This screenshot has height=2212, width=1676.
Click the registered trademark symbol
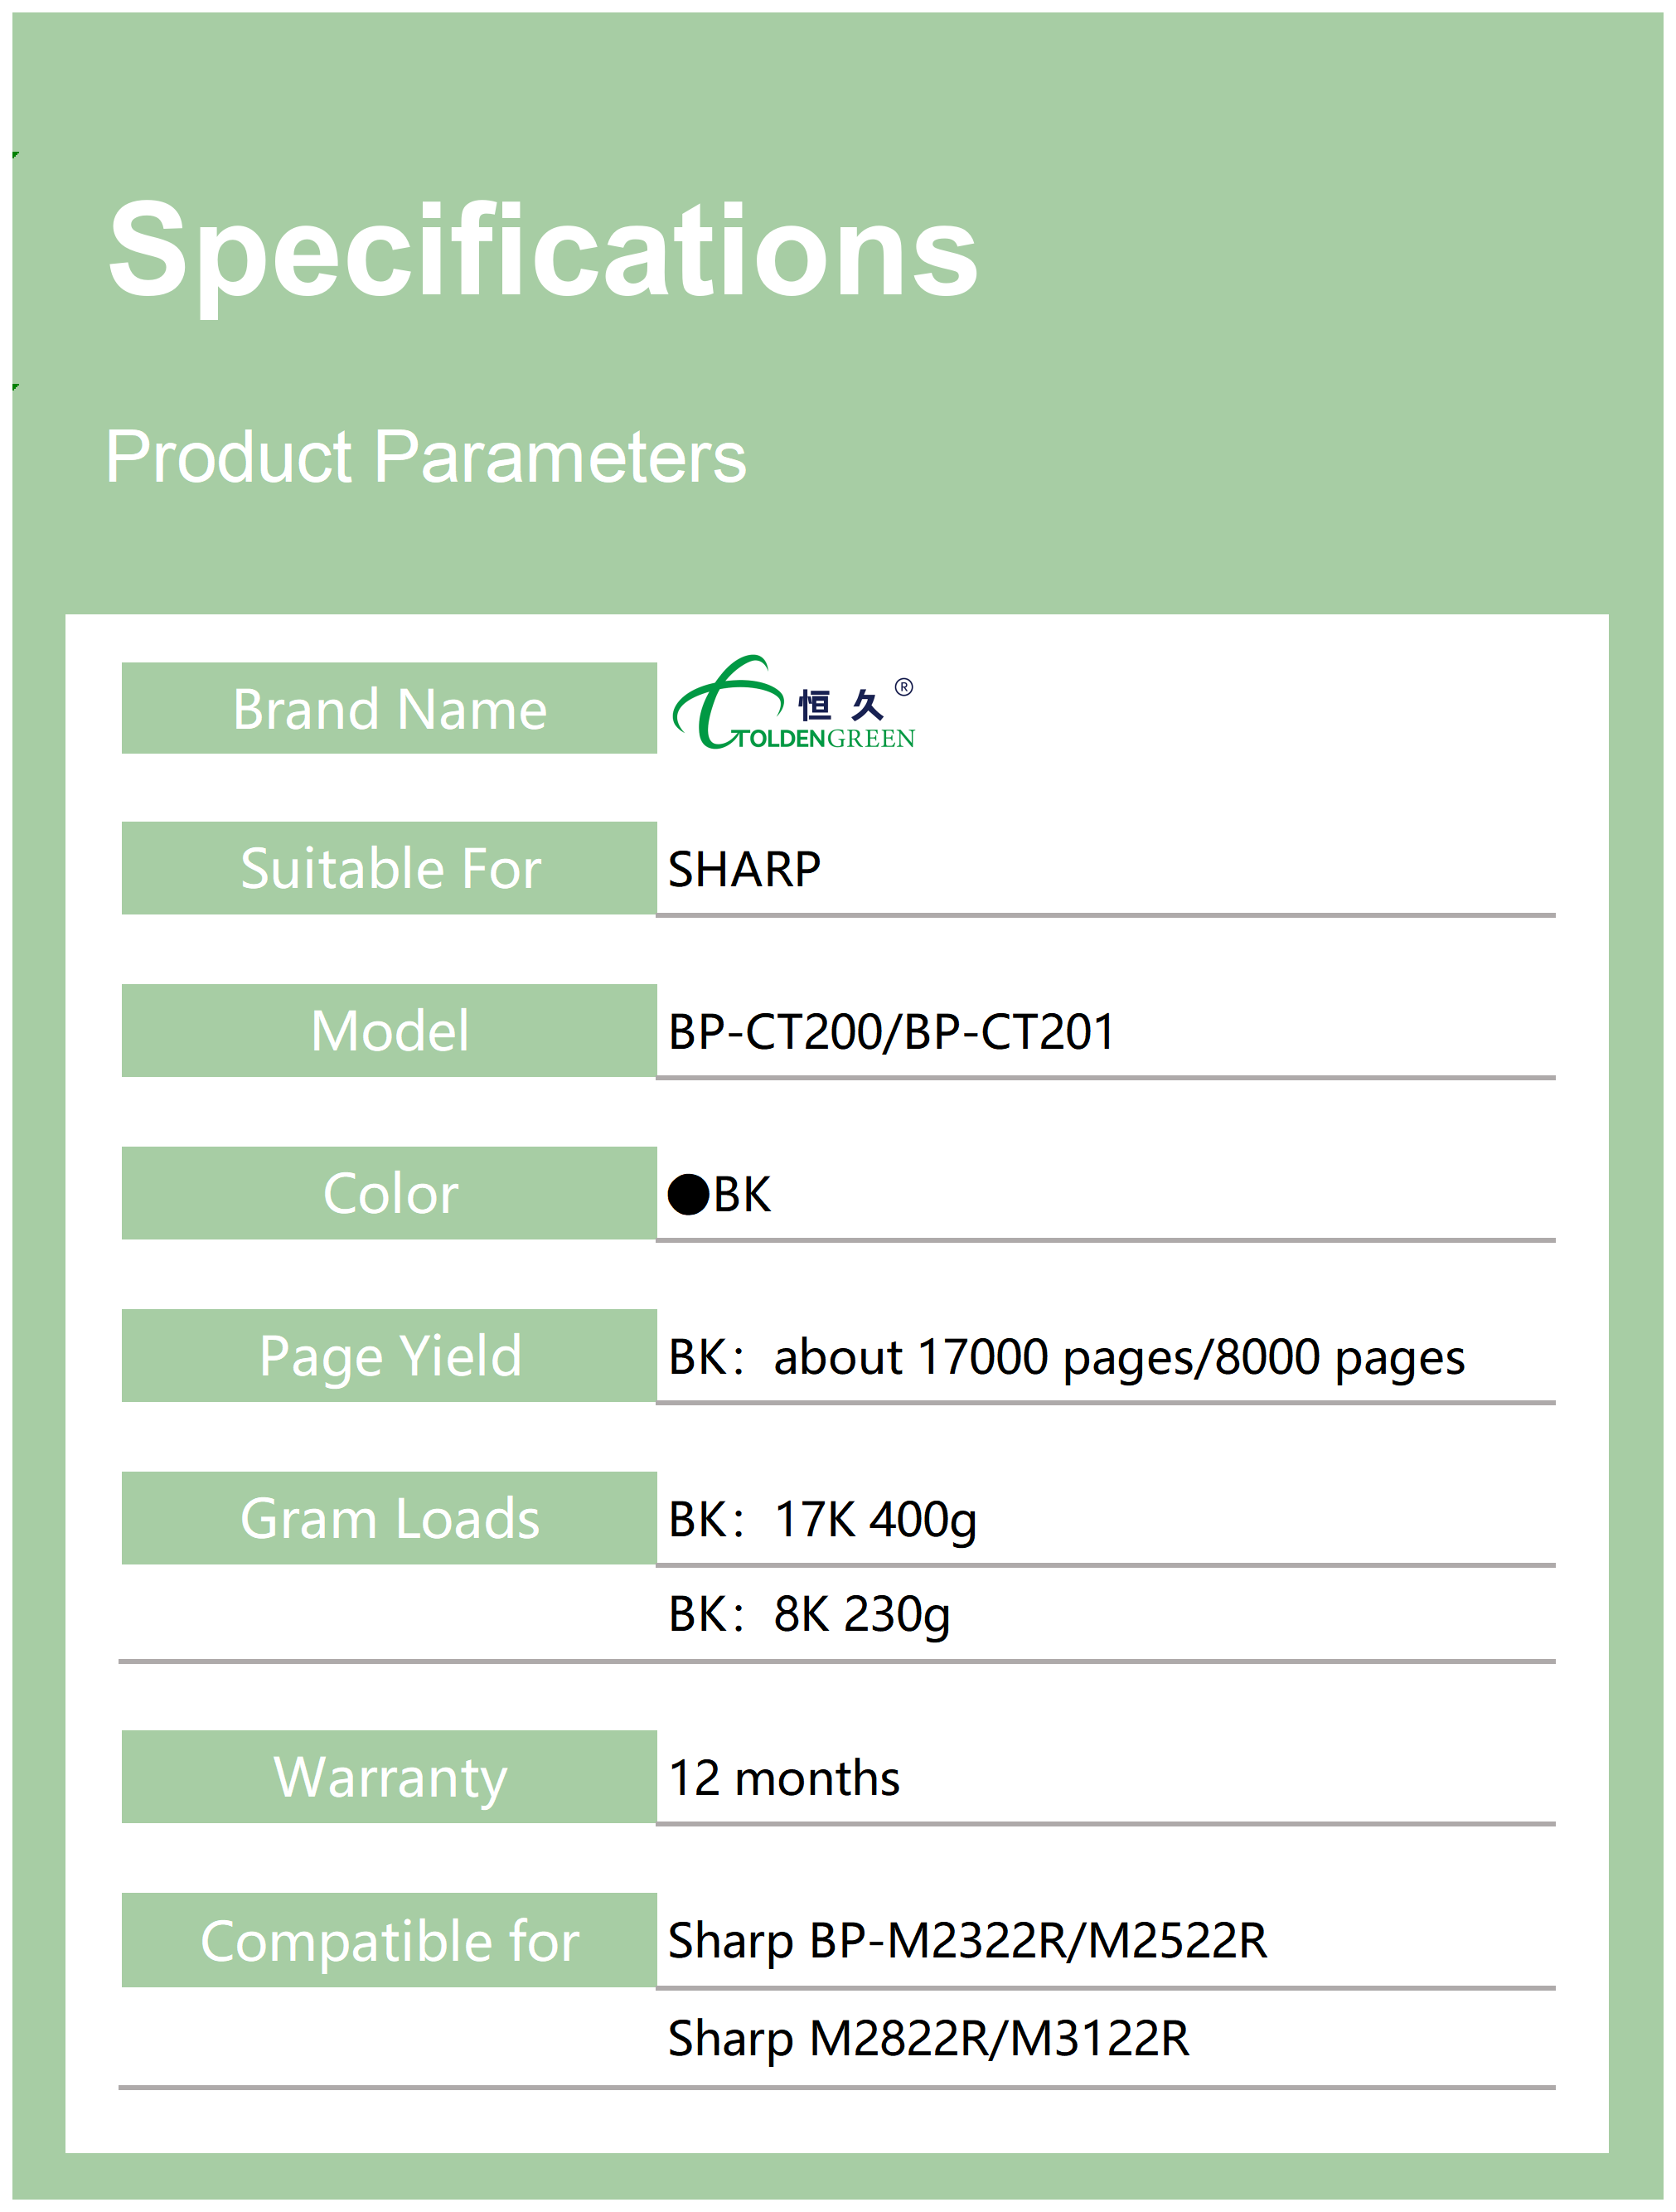(x=903, y=687)
